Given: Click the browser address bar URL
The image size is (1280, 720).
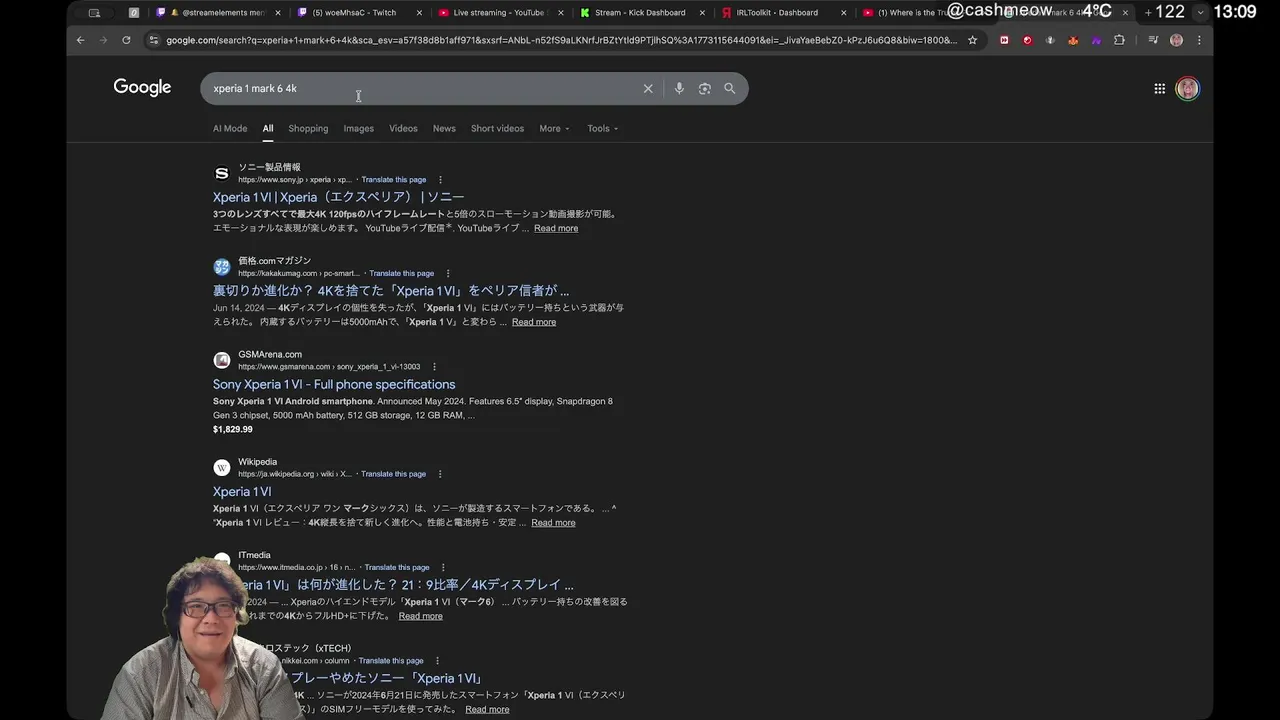Looking at the screenshot, I should (560, 40).
